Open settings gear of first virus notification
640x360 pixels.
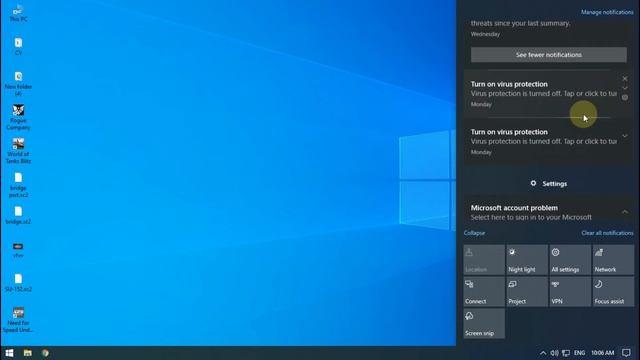click(x=625, y=98)
